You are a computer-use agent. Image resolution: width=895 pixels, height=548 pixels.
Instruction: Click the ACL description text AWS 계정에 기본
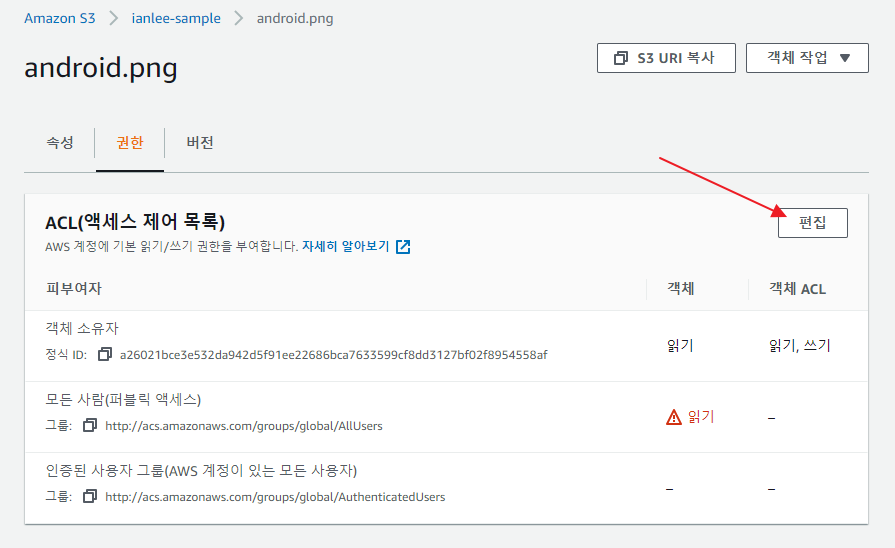pyautogui.click(x=171, y=247)
